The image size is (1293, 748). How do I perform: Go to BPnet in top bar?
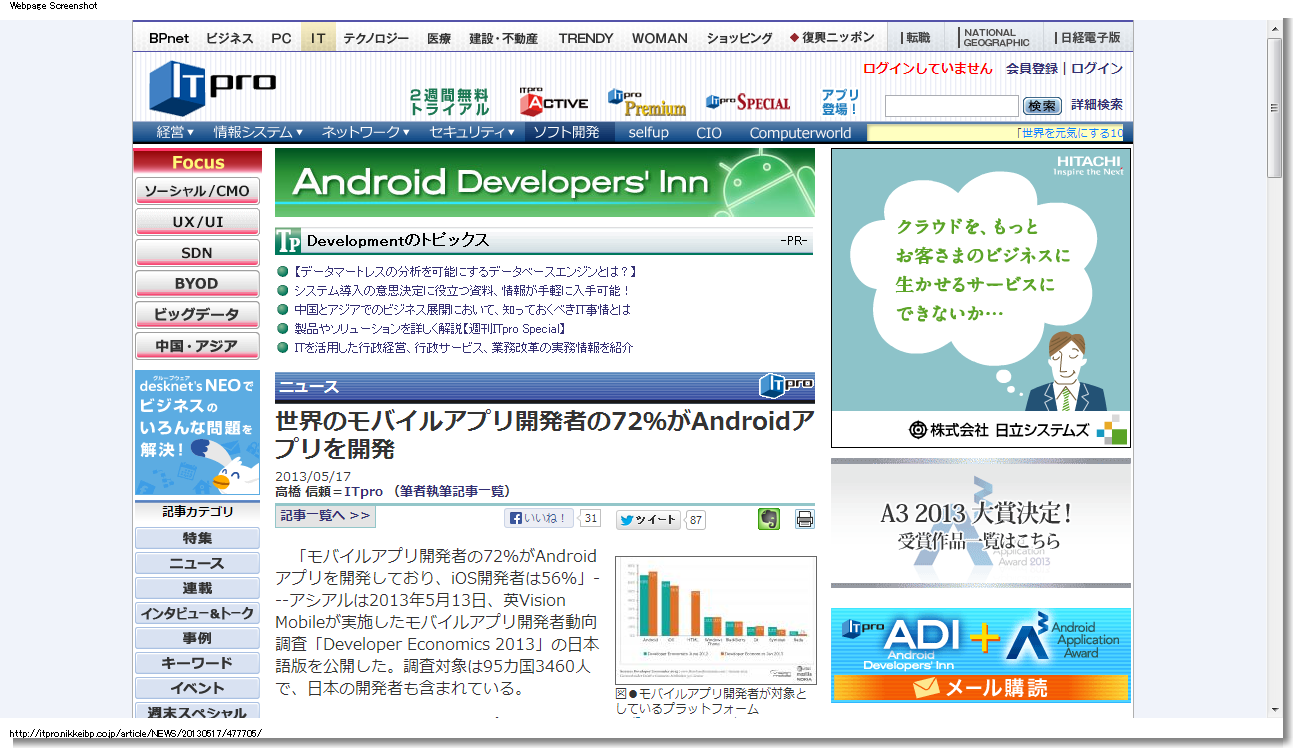click(x=169, y=38)
